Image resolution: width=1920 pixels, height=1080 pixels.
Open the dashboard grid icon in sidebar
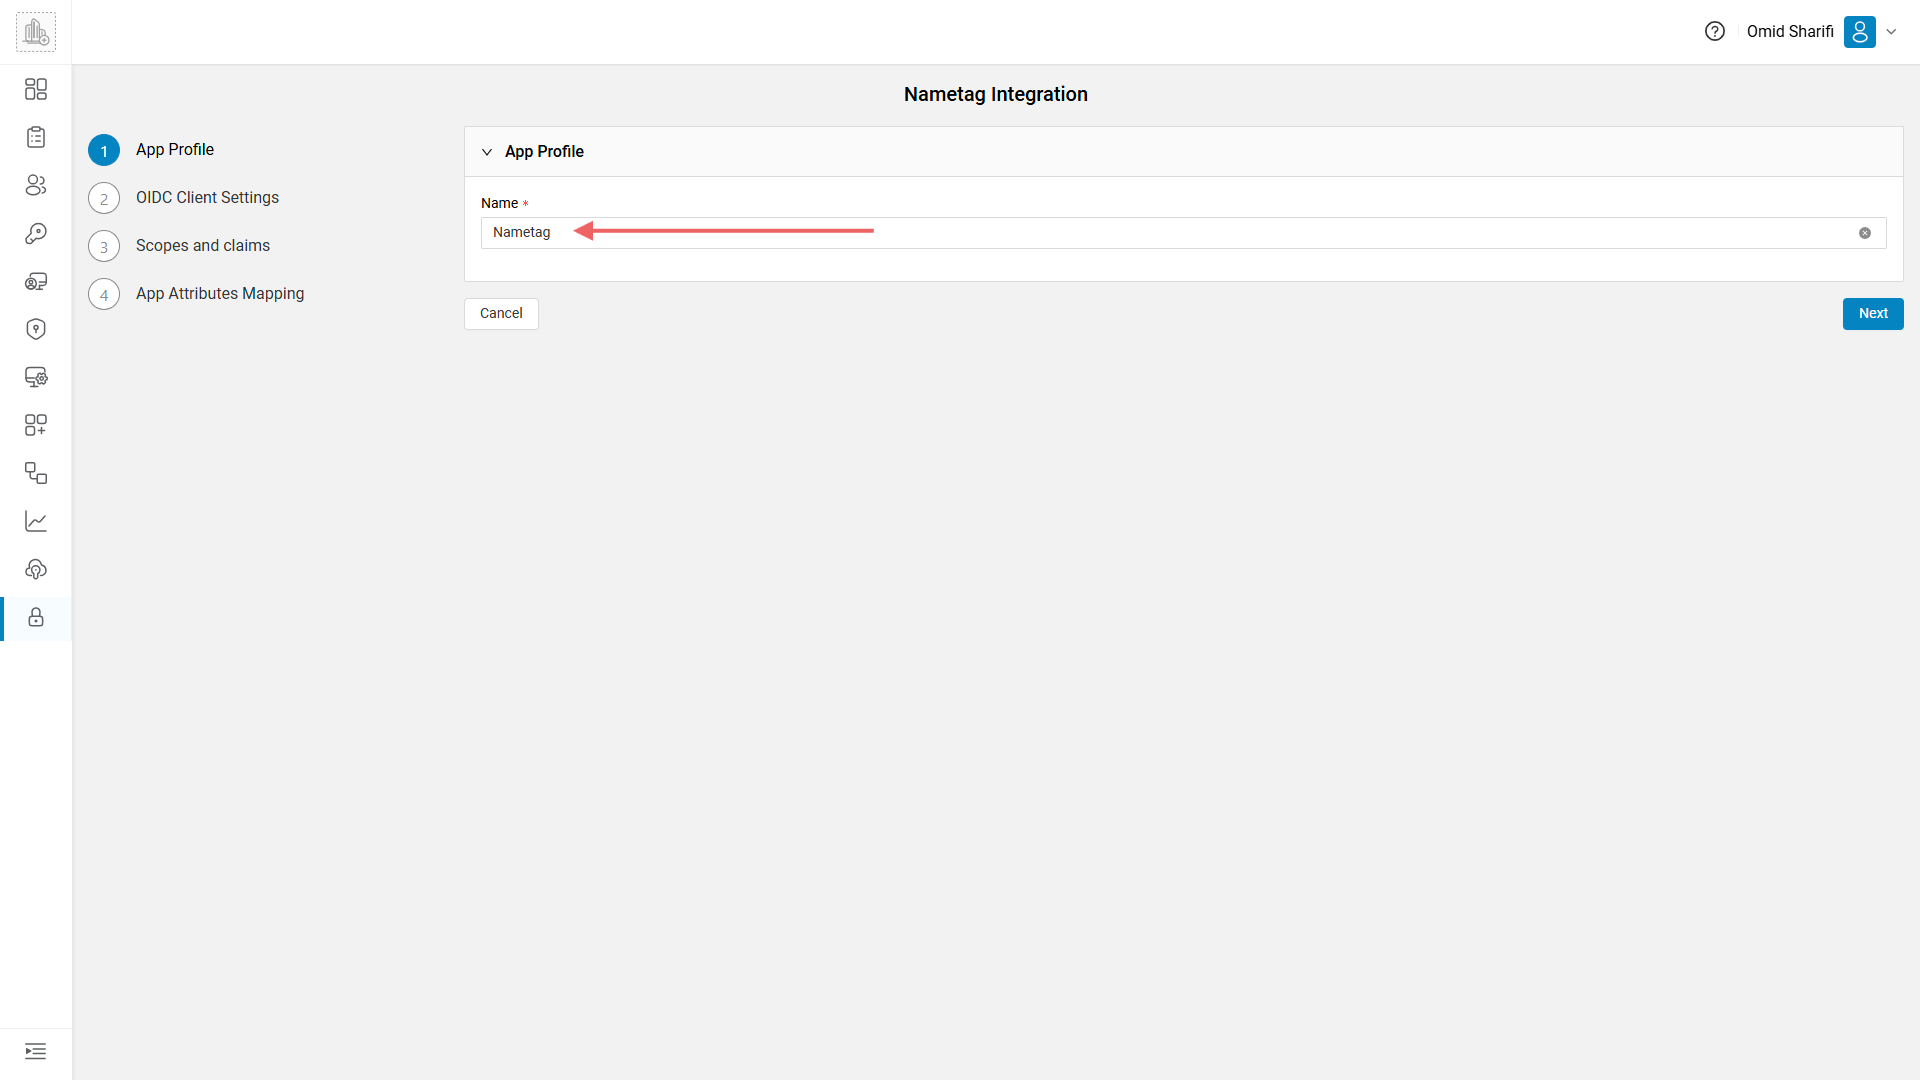tap(36, 89)
